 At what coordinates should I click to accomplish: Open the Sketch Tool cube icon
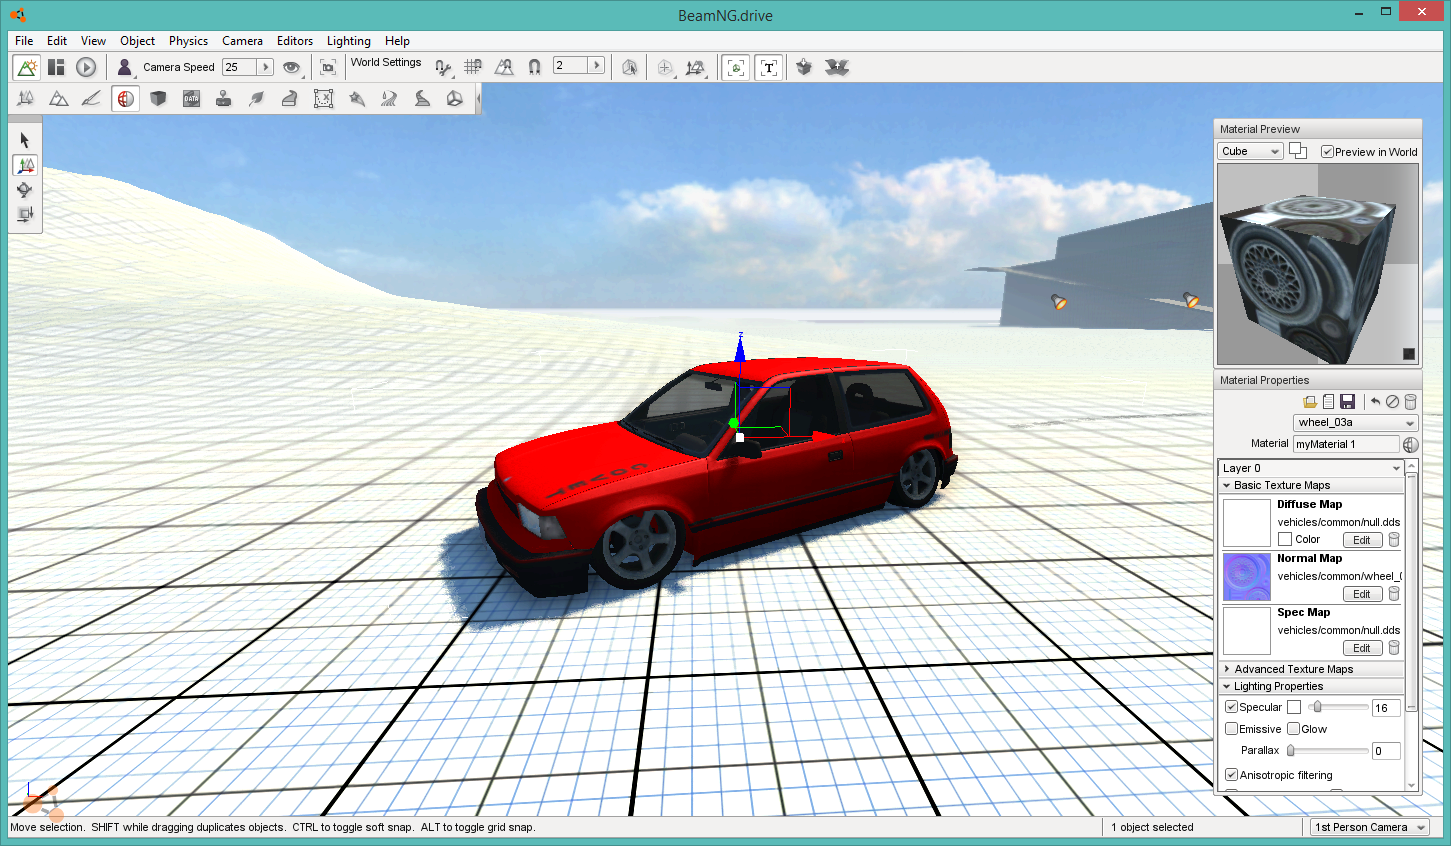158,98
